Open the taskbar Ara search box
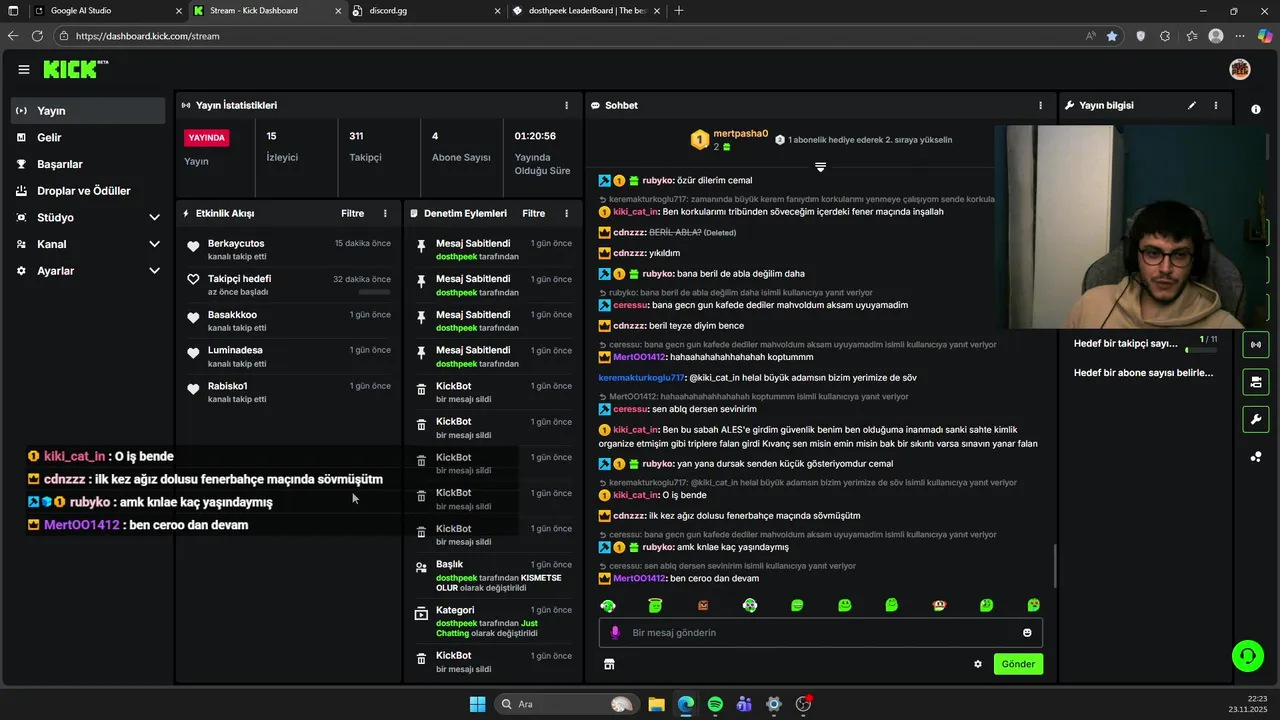This screenshot has width=1280, height=720. coord(567,704)
